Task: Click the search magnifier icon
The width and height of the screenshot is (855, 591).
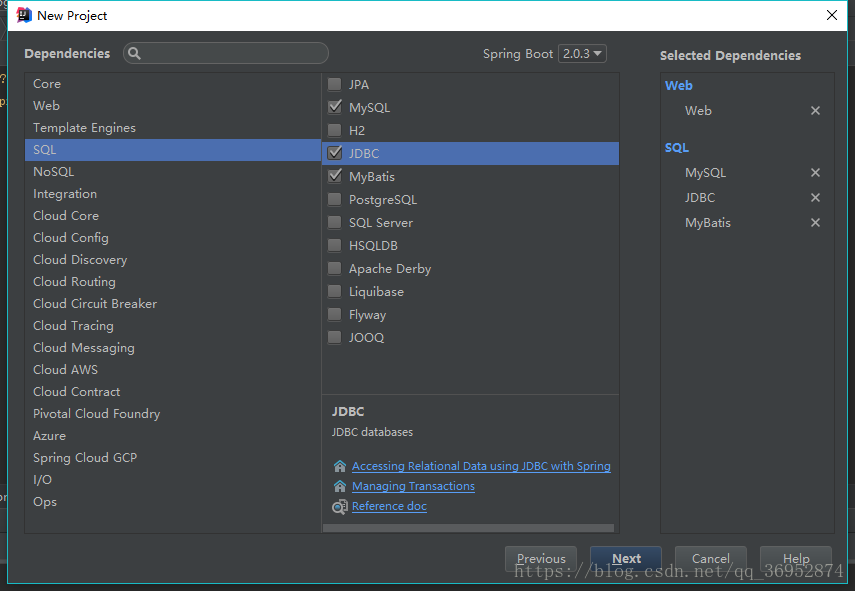Action: 134,53
